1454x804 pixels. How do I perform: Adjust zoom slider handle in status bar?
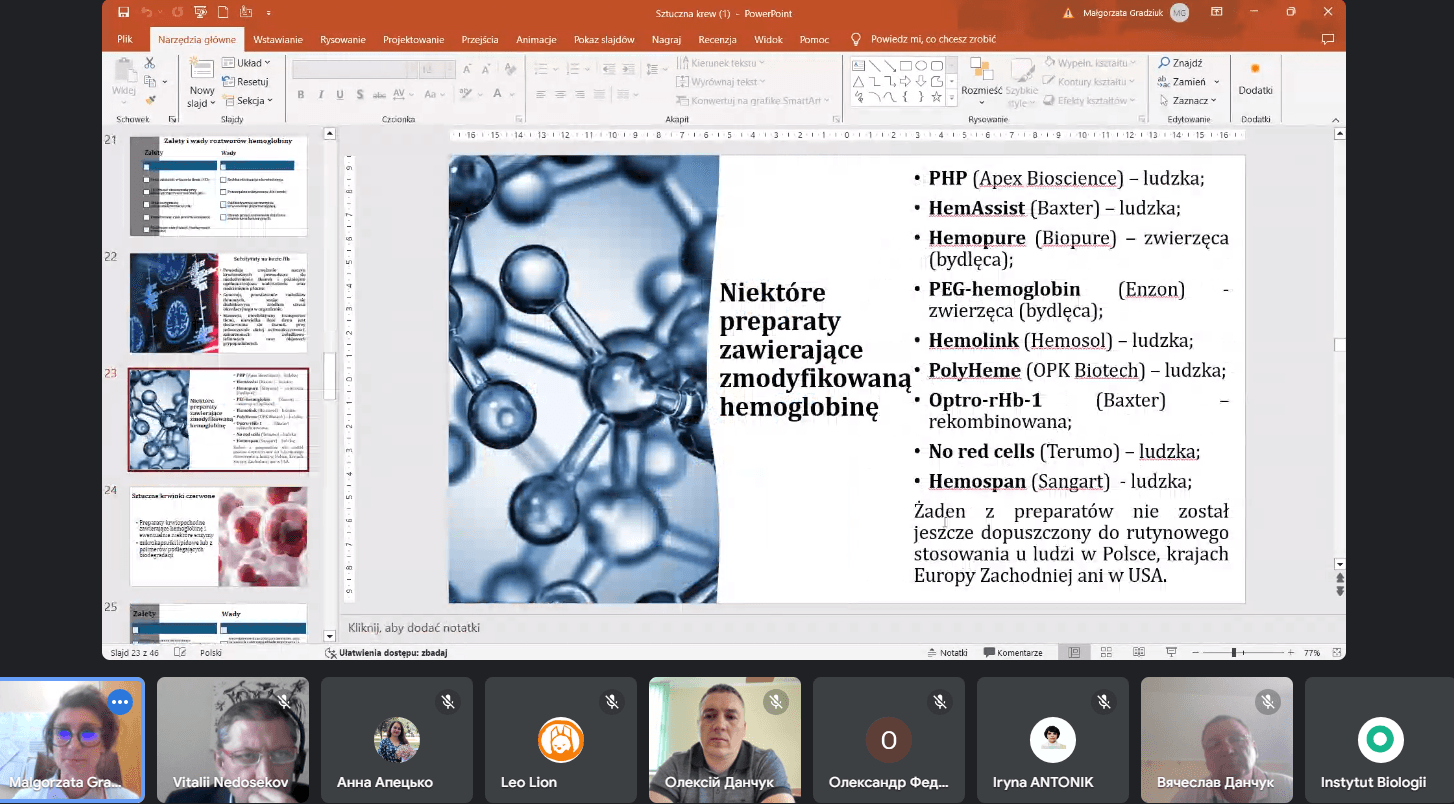coord(1234,652)
